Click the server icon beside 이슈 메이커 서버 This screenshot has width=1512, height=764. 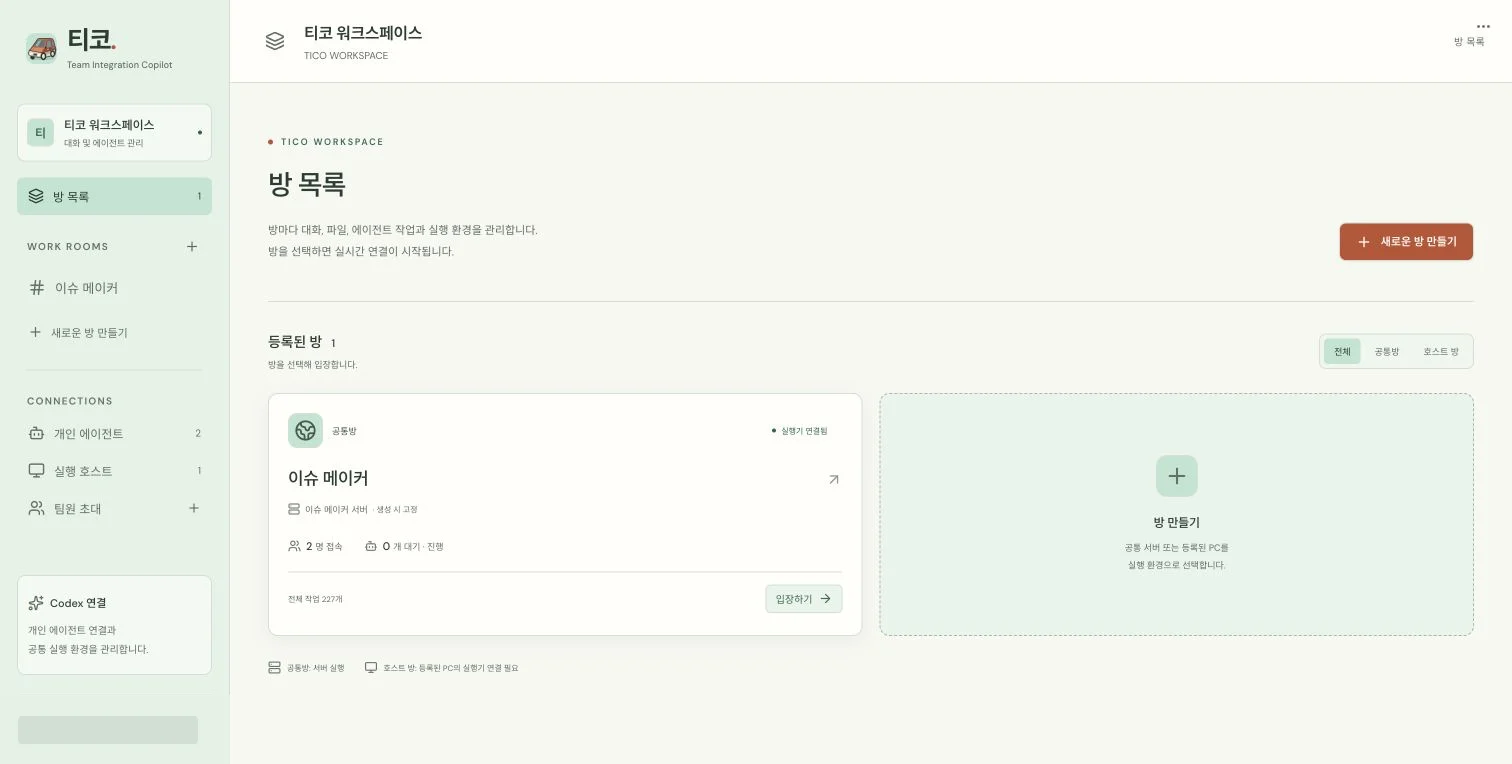click(x=294, y=509)
